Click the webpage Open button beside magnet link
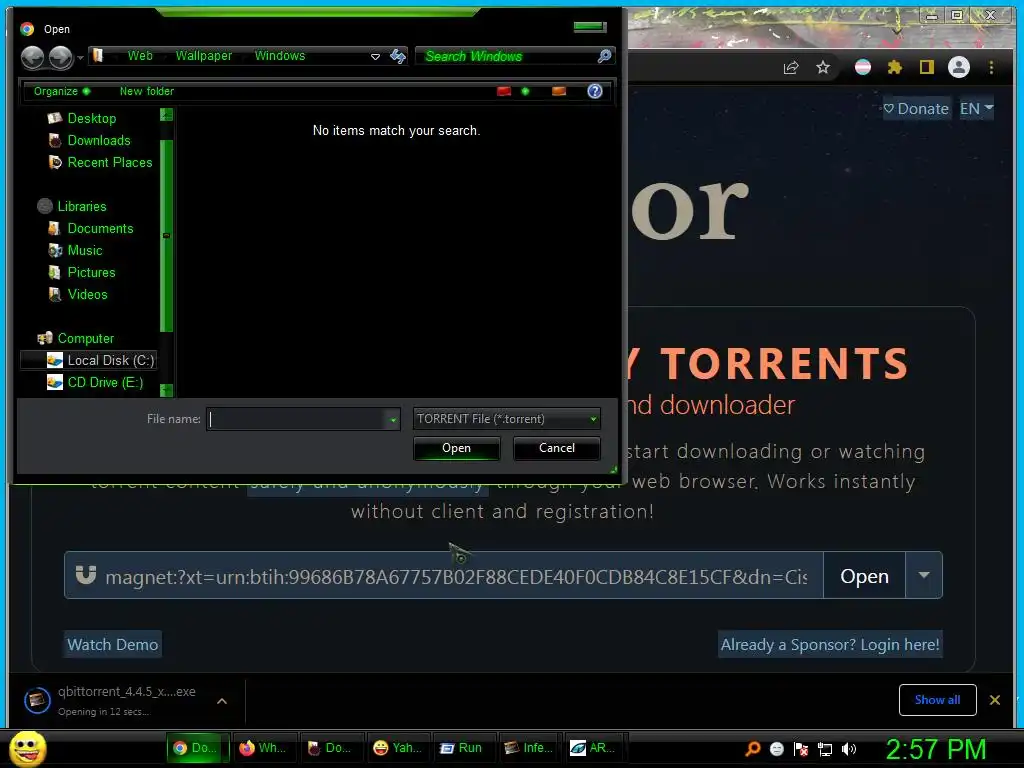 pos(864,576)
